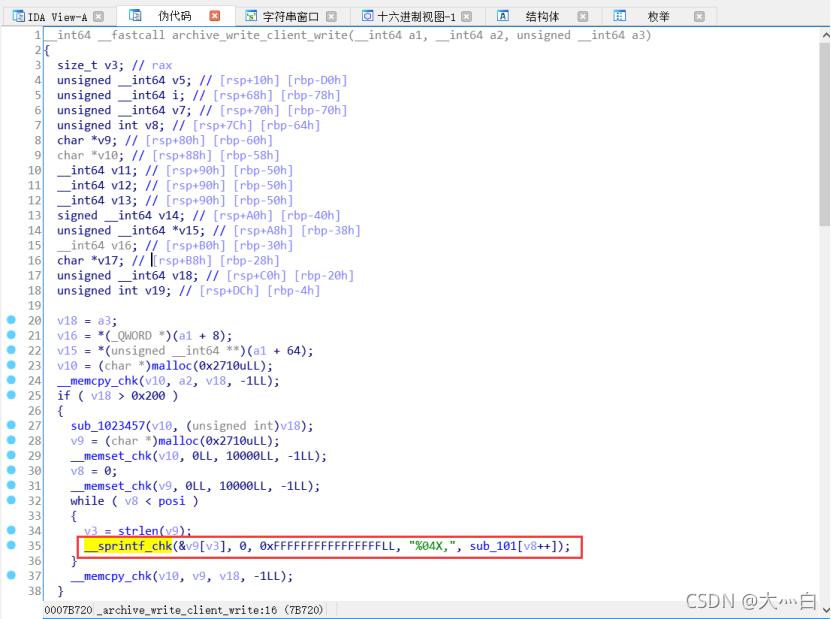
Task: Switch to the 结构体 structures tab
Action: pos(542,17)
